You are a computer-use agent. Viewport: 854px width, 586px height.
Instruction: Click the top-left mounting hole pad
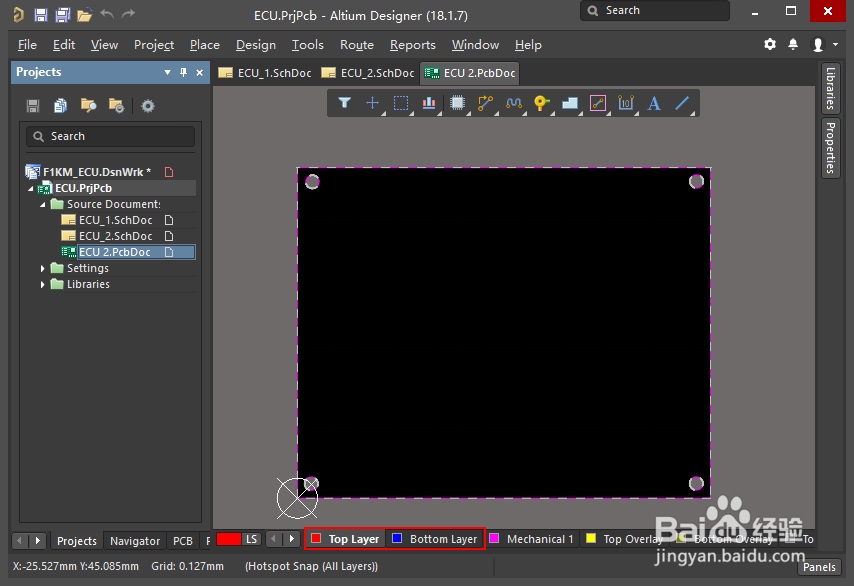(x=312, y=181)
